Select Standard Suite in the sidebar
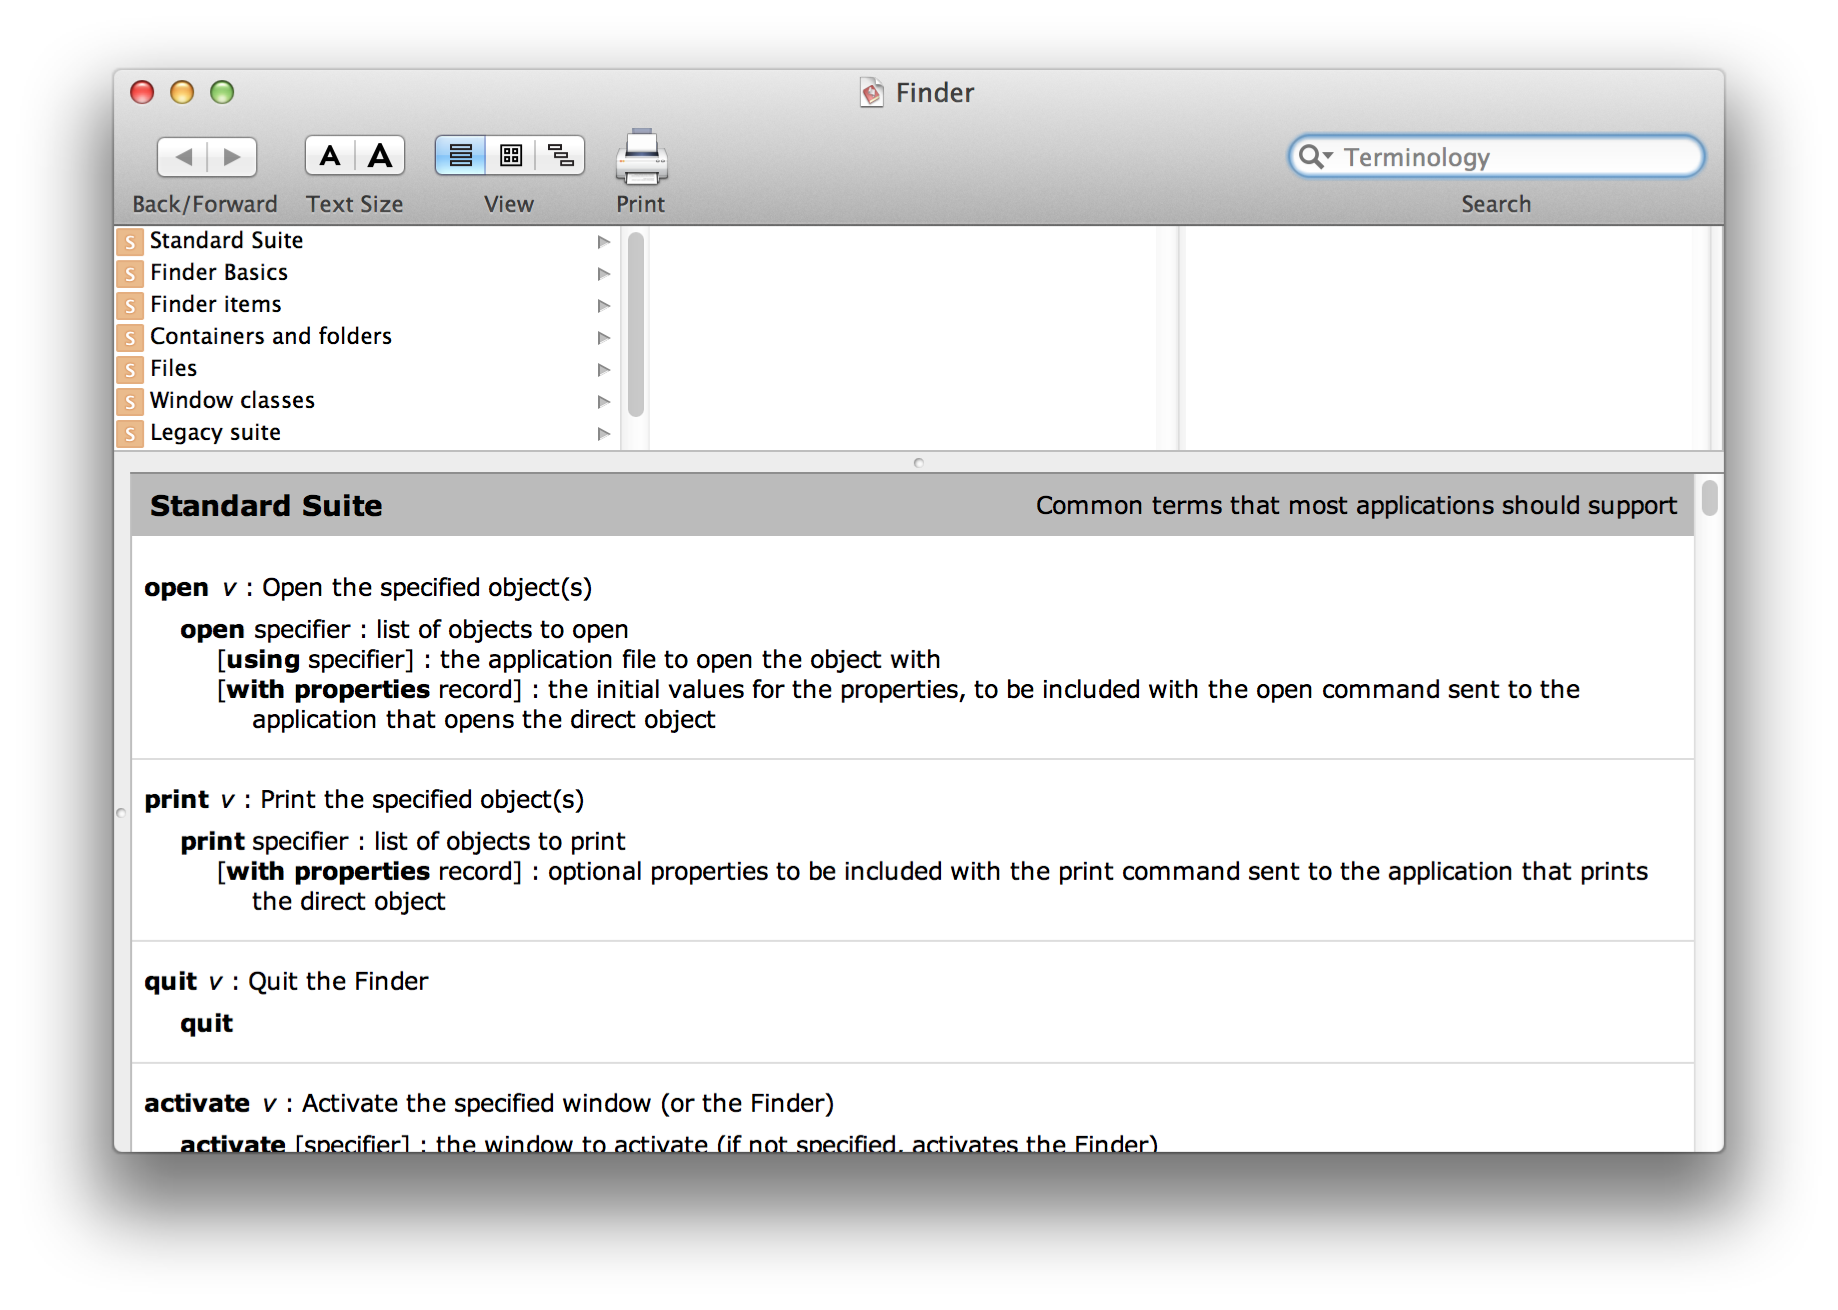The width and height of the screenshot is (1838, 1310). (x=227, y=240)
